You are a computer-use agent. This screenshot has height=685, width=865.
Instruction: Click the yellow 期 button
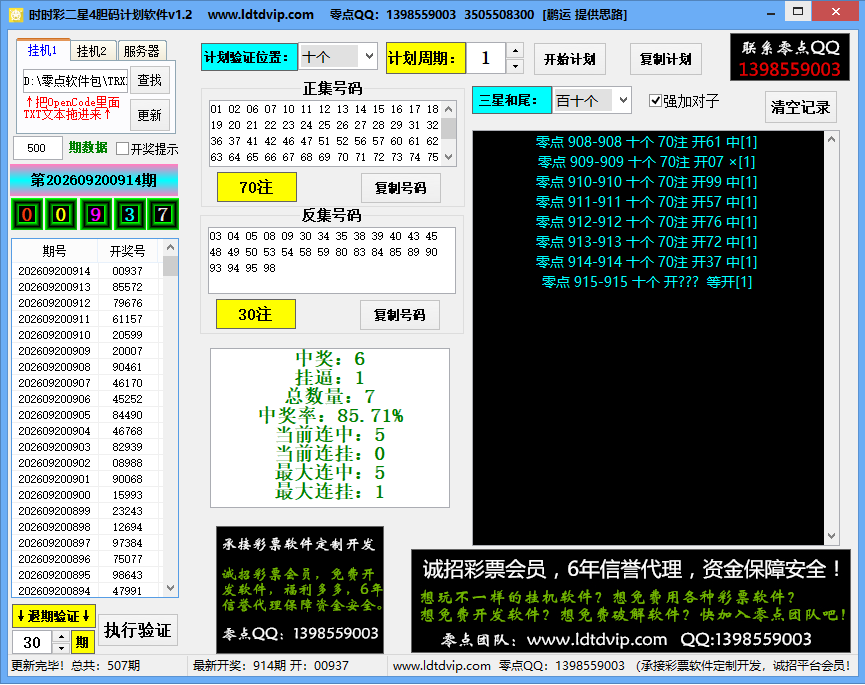point(82,643)
